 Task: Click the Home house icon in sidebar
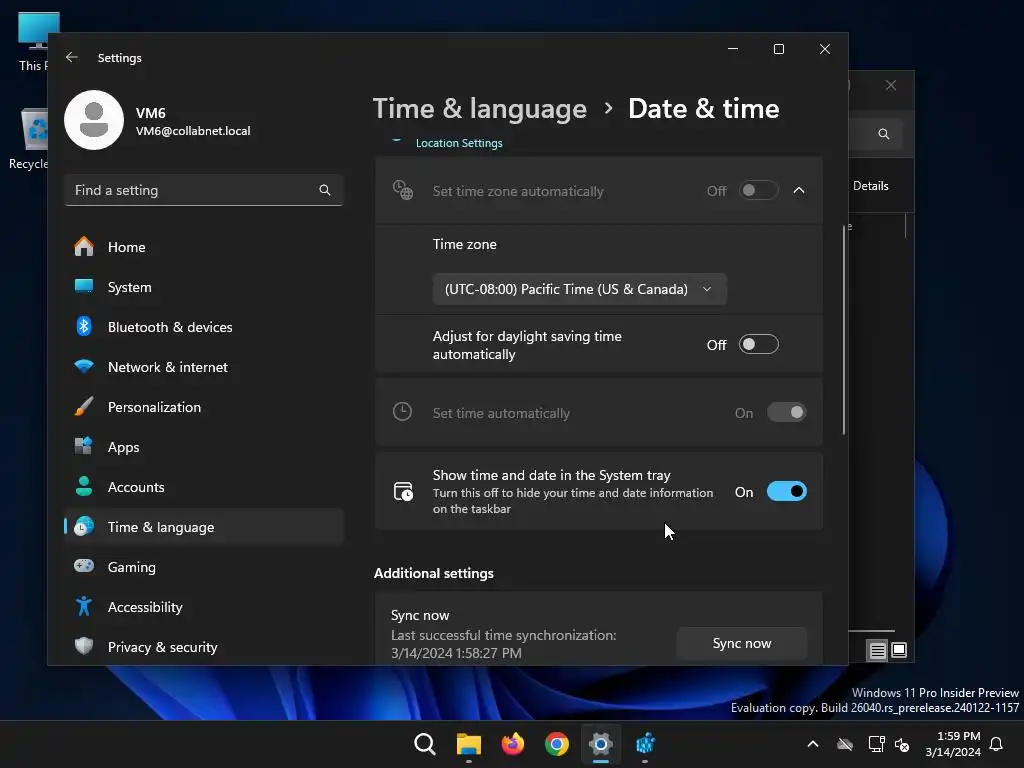click(84, 246)
